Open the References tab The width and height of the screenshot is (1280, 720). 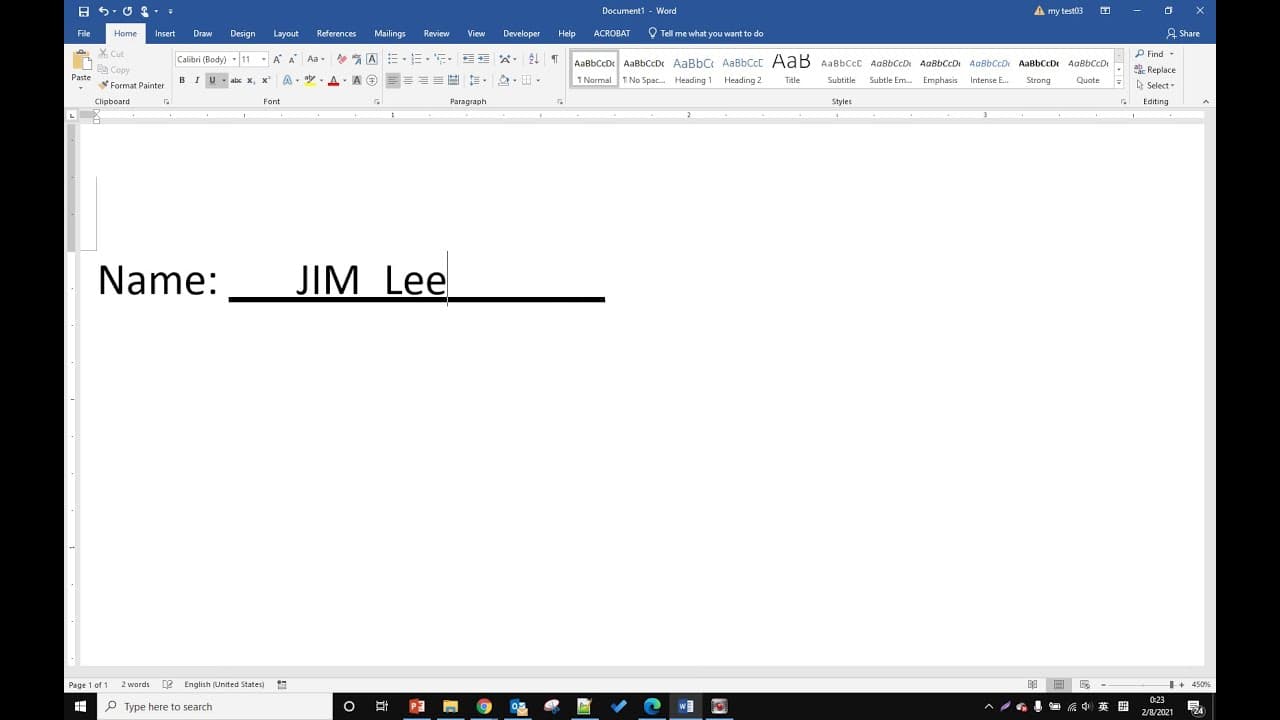click(x=336, y=33)
